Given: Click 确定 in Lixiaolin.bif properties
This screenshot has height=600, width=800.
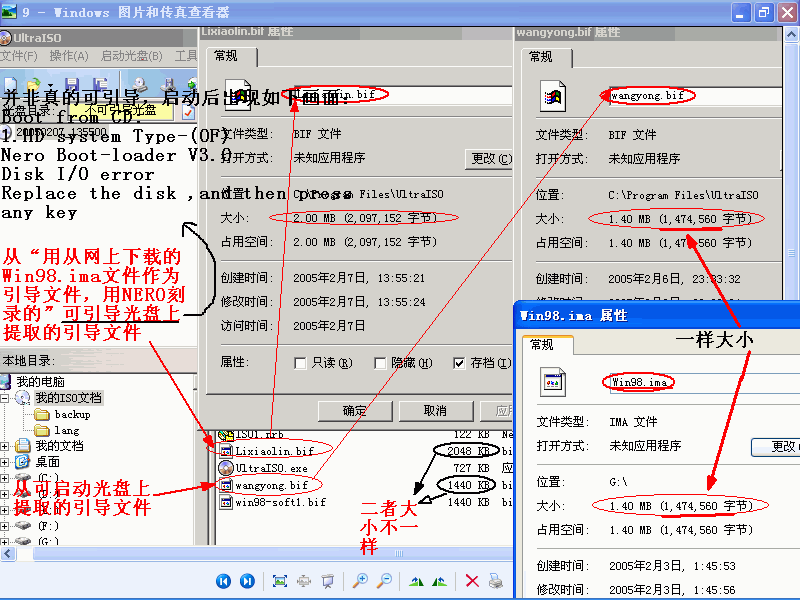Looking at the screenshot, I should pyautogui.click(x=355, y=411).
